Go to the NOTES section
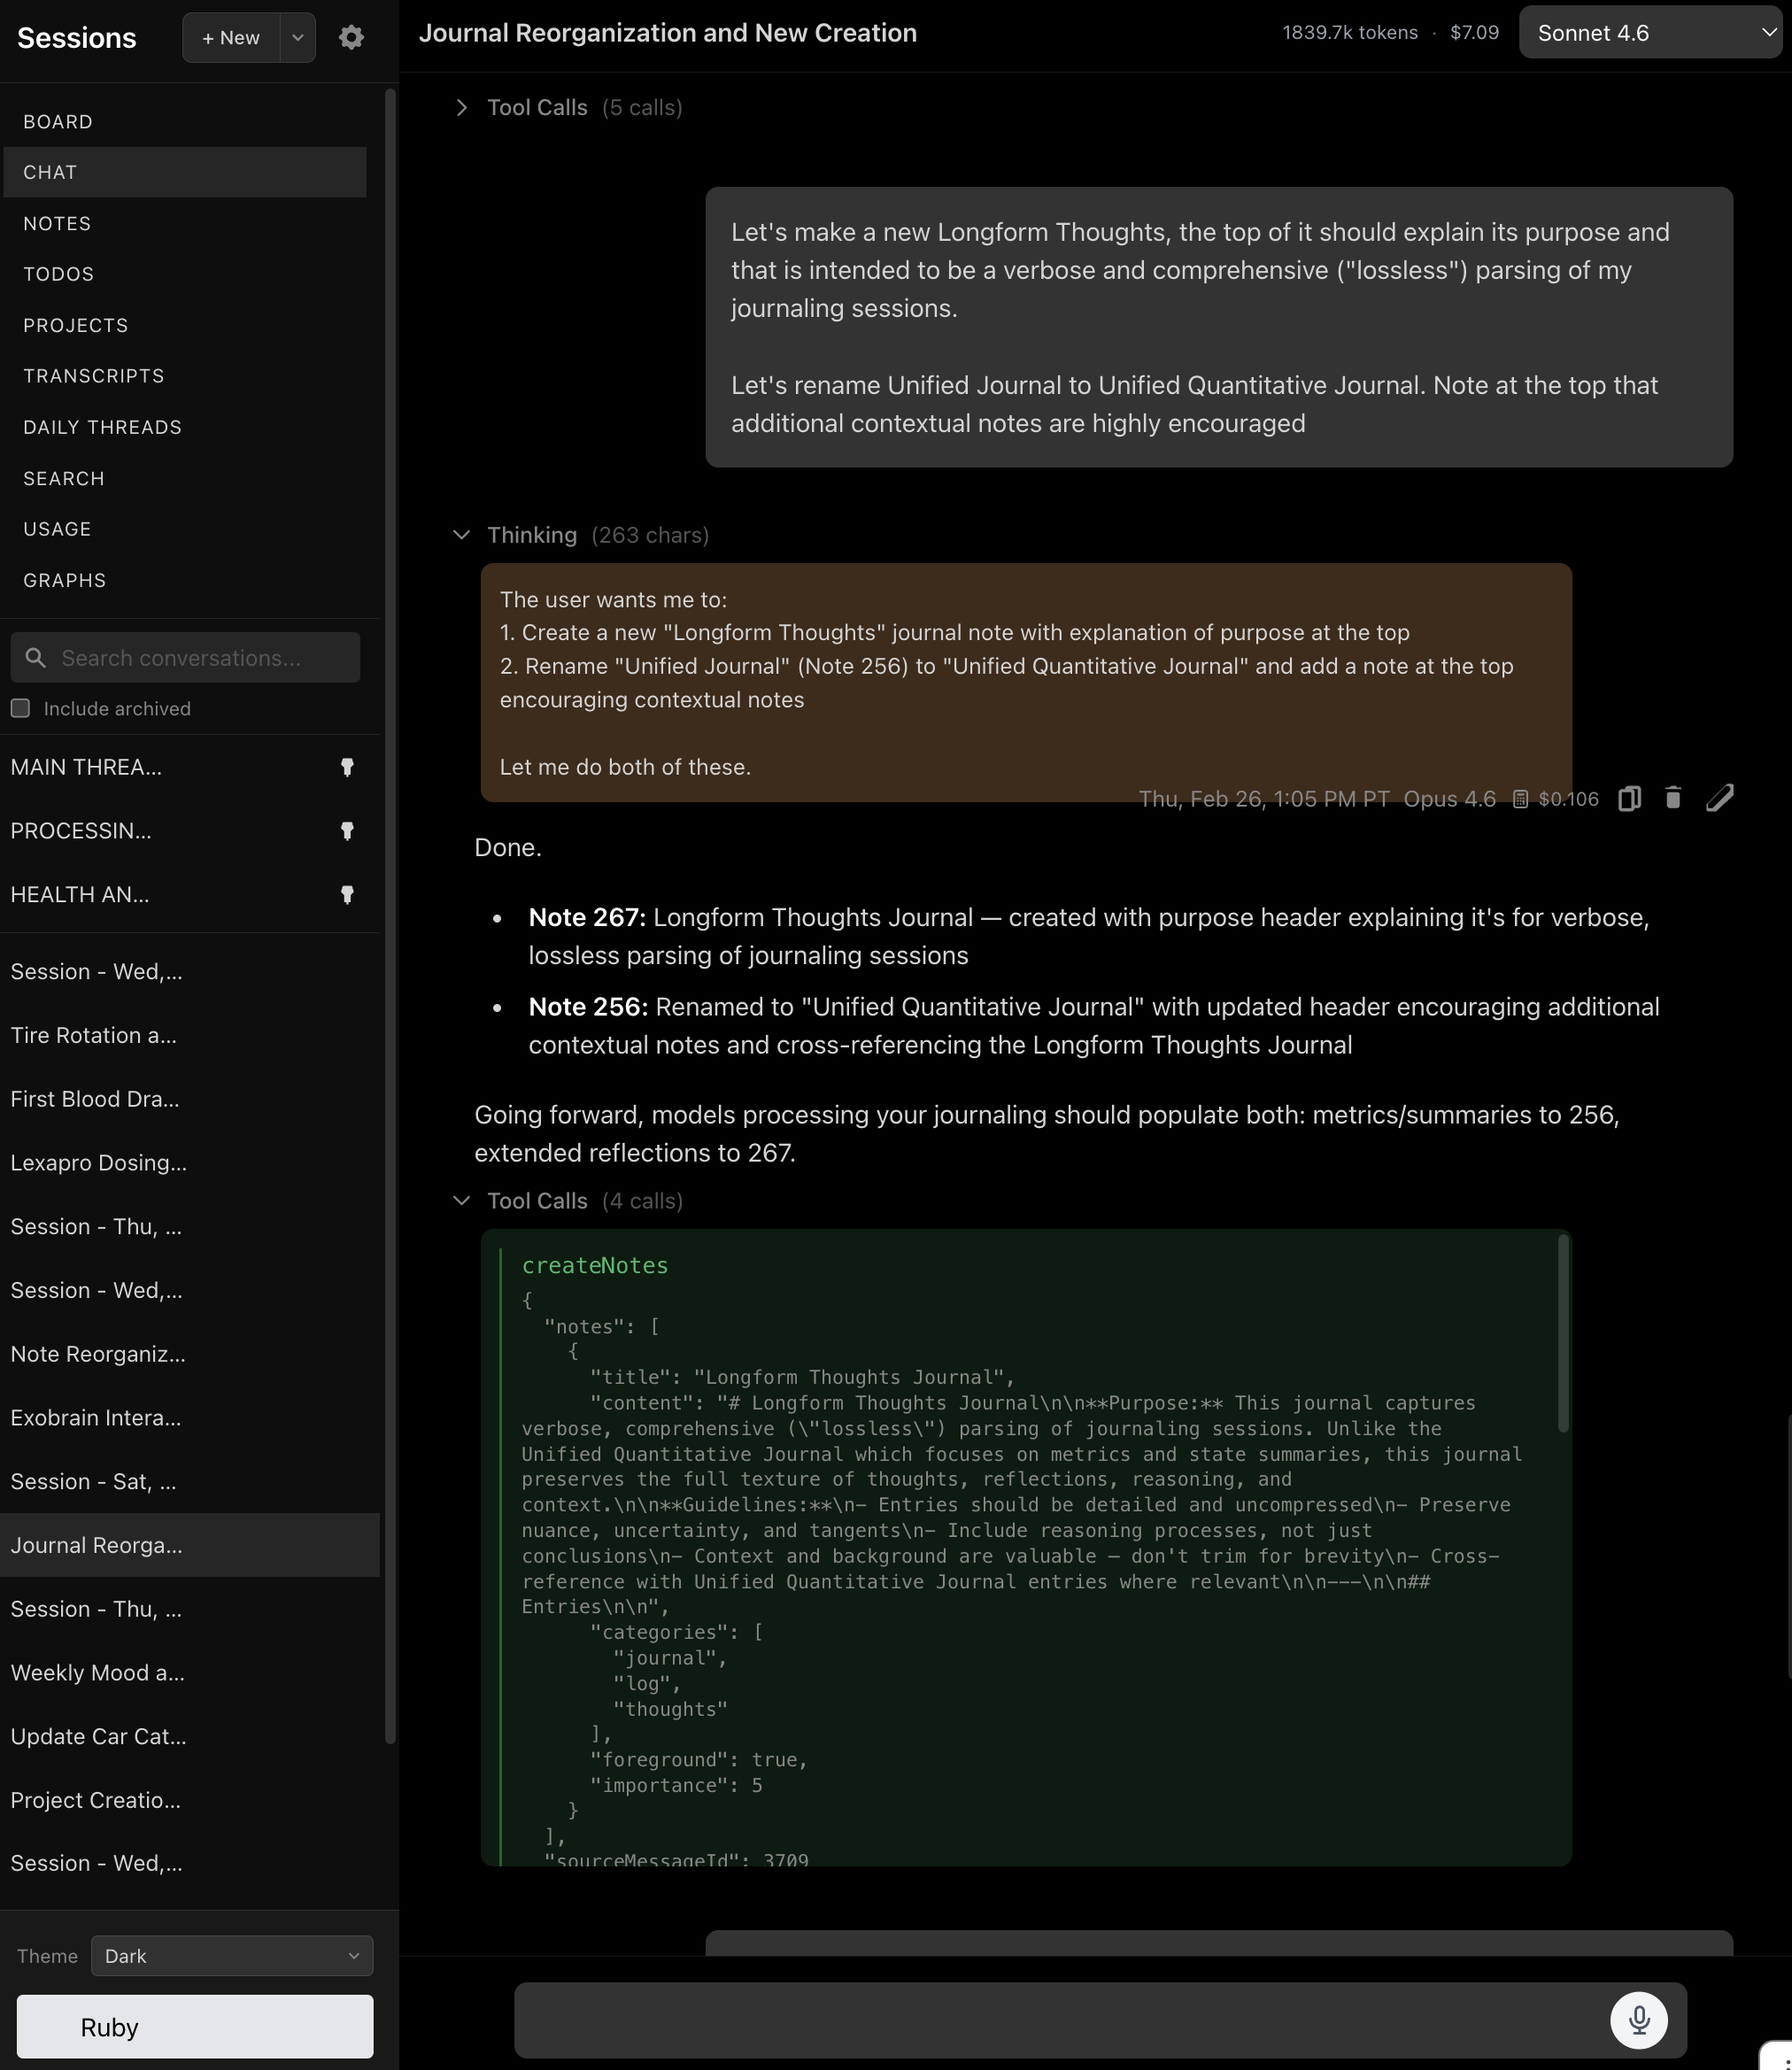Screen dimensions: 1792x2070 [x=57, y=223]
